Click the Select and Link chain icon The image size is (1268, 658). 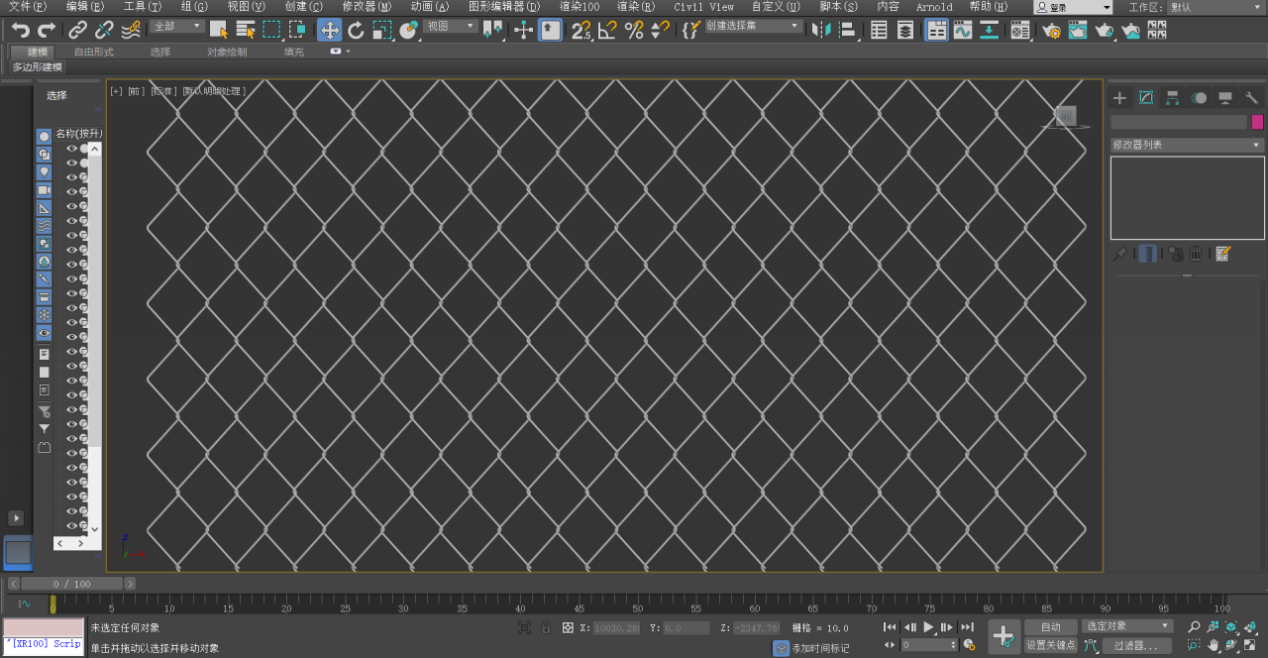pyautogui.click(x=77, y=30)
